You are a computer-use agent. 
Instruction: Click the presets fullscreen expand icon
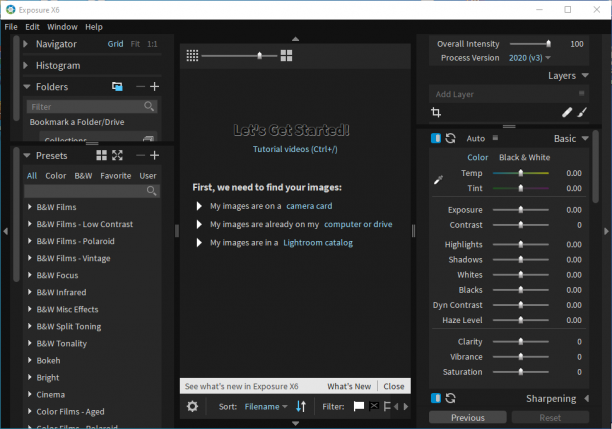tap(117, 155)
